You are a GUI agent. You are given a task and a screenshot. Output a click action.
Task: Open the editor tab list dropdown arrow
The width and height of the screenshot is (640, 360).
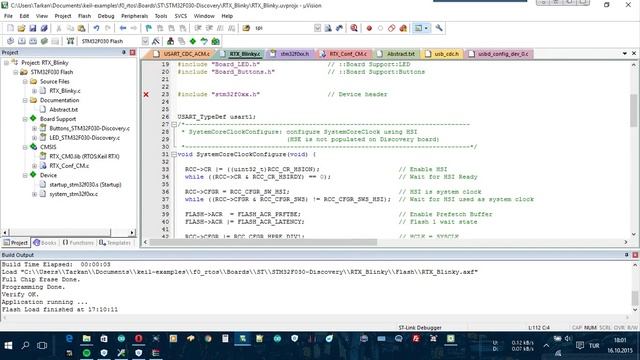(624, 53)
